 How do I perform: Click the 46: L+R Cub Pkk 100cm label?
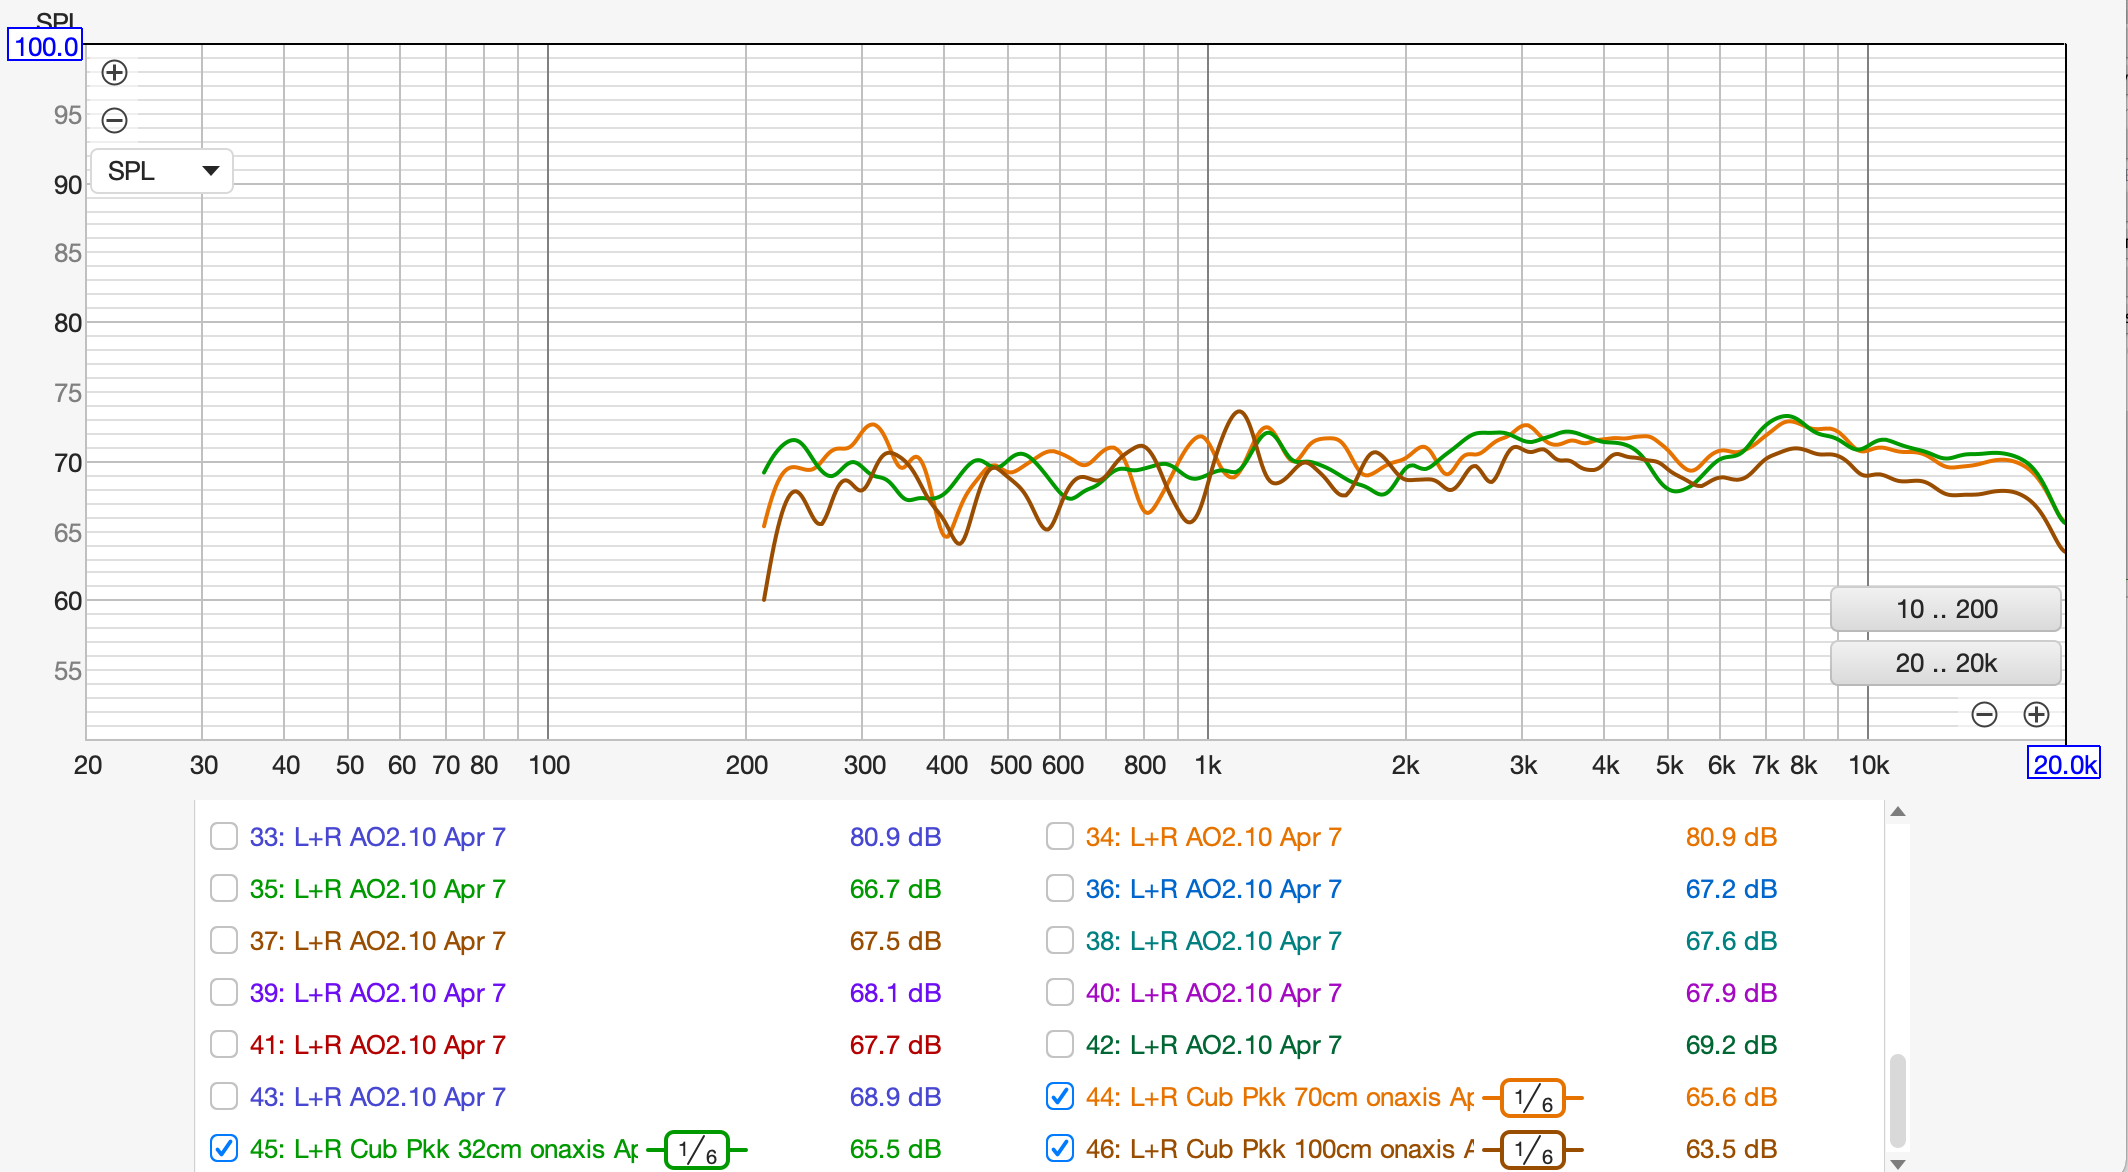[1279, 1149]
